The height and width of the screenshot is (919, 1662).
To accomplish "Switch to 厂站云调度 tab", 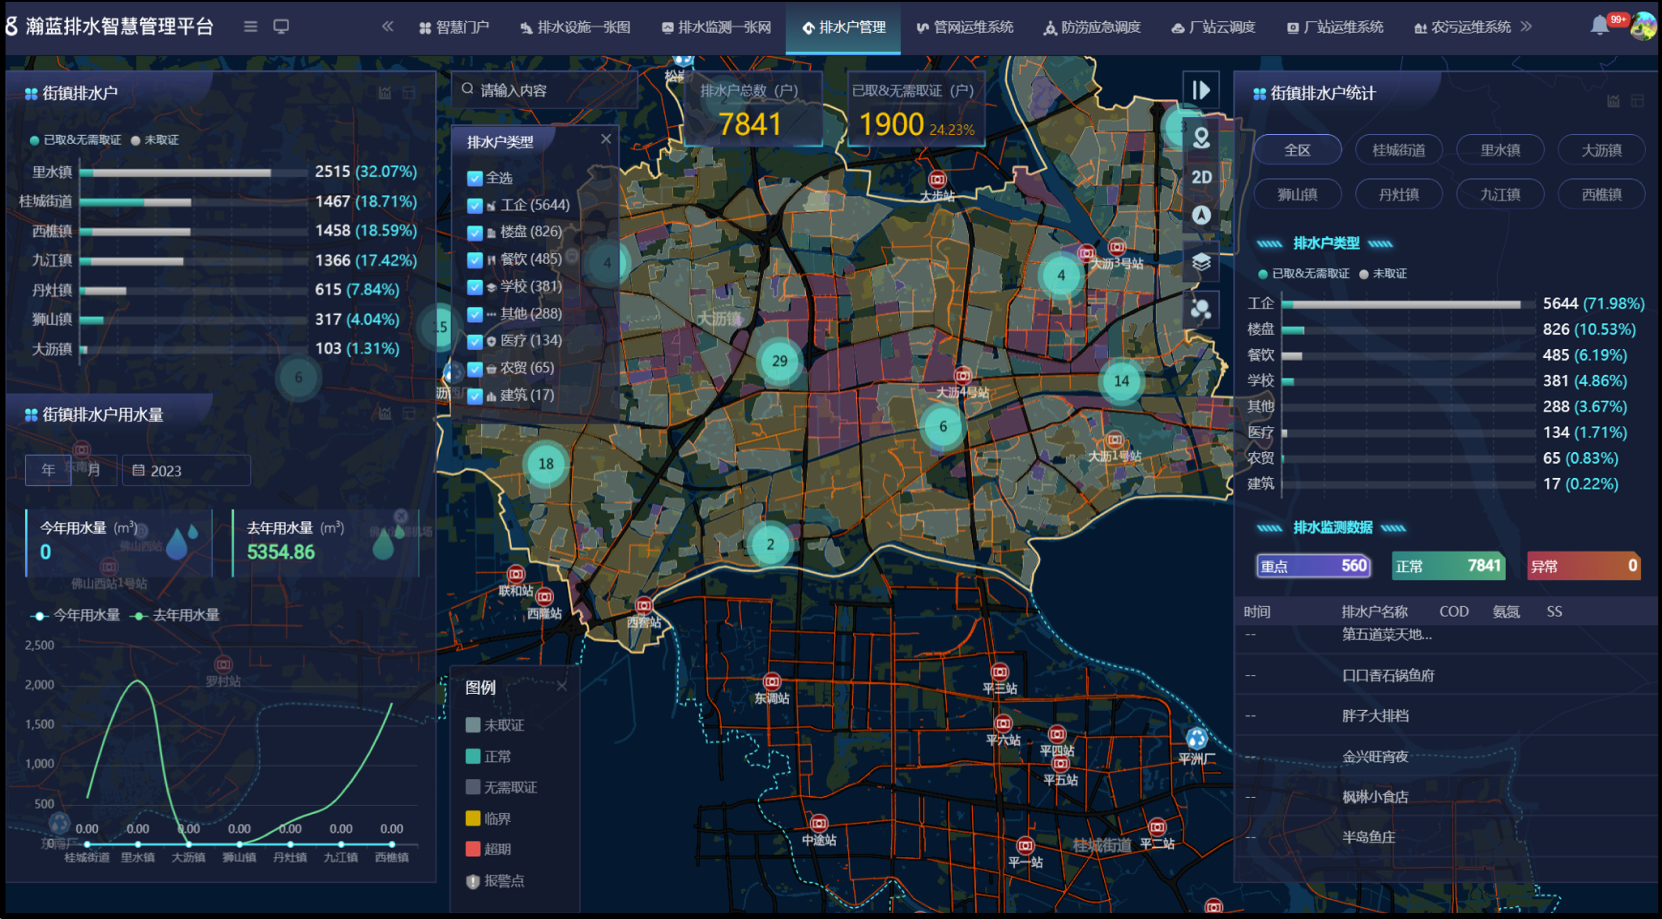I will click(1213, 28).
